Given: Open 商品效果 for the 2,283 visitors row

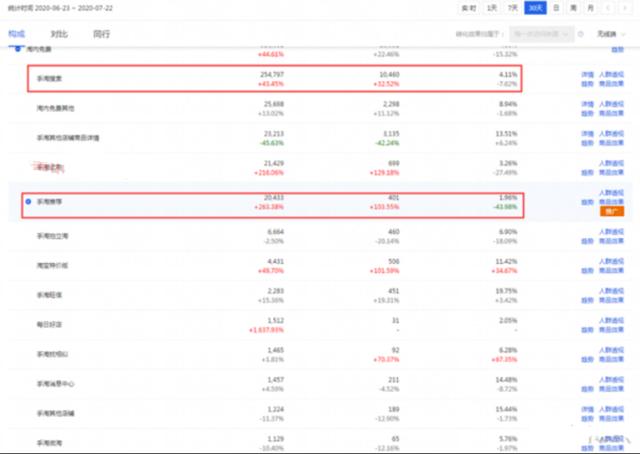Looking at the screenshot, I should coord(611,300).
